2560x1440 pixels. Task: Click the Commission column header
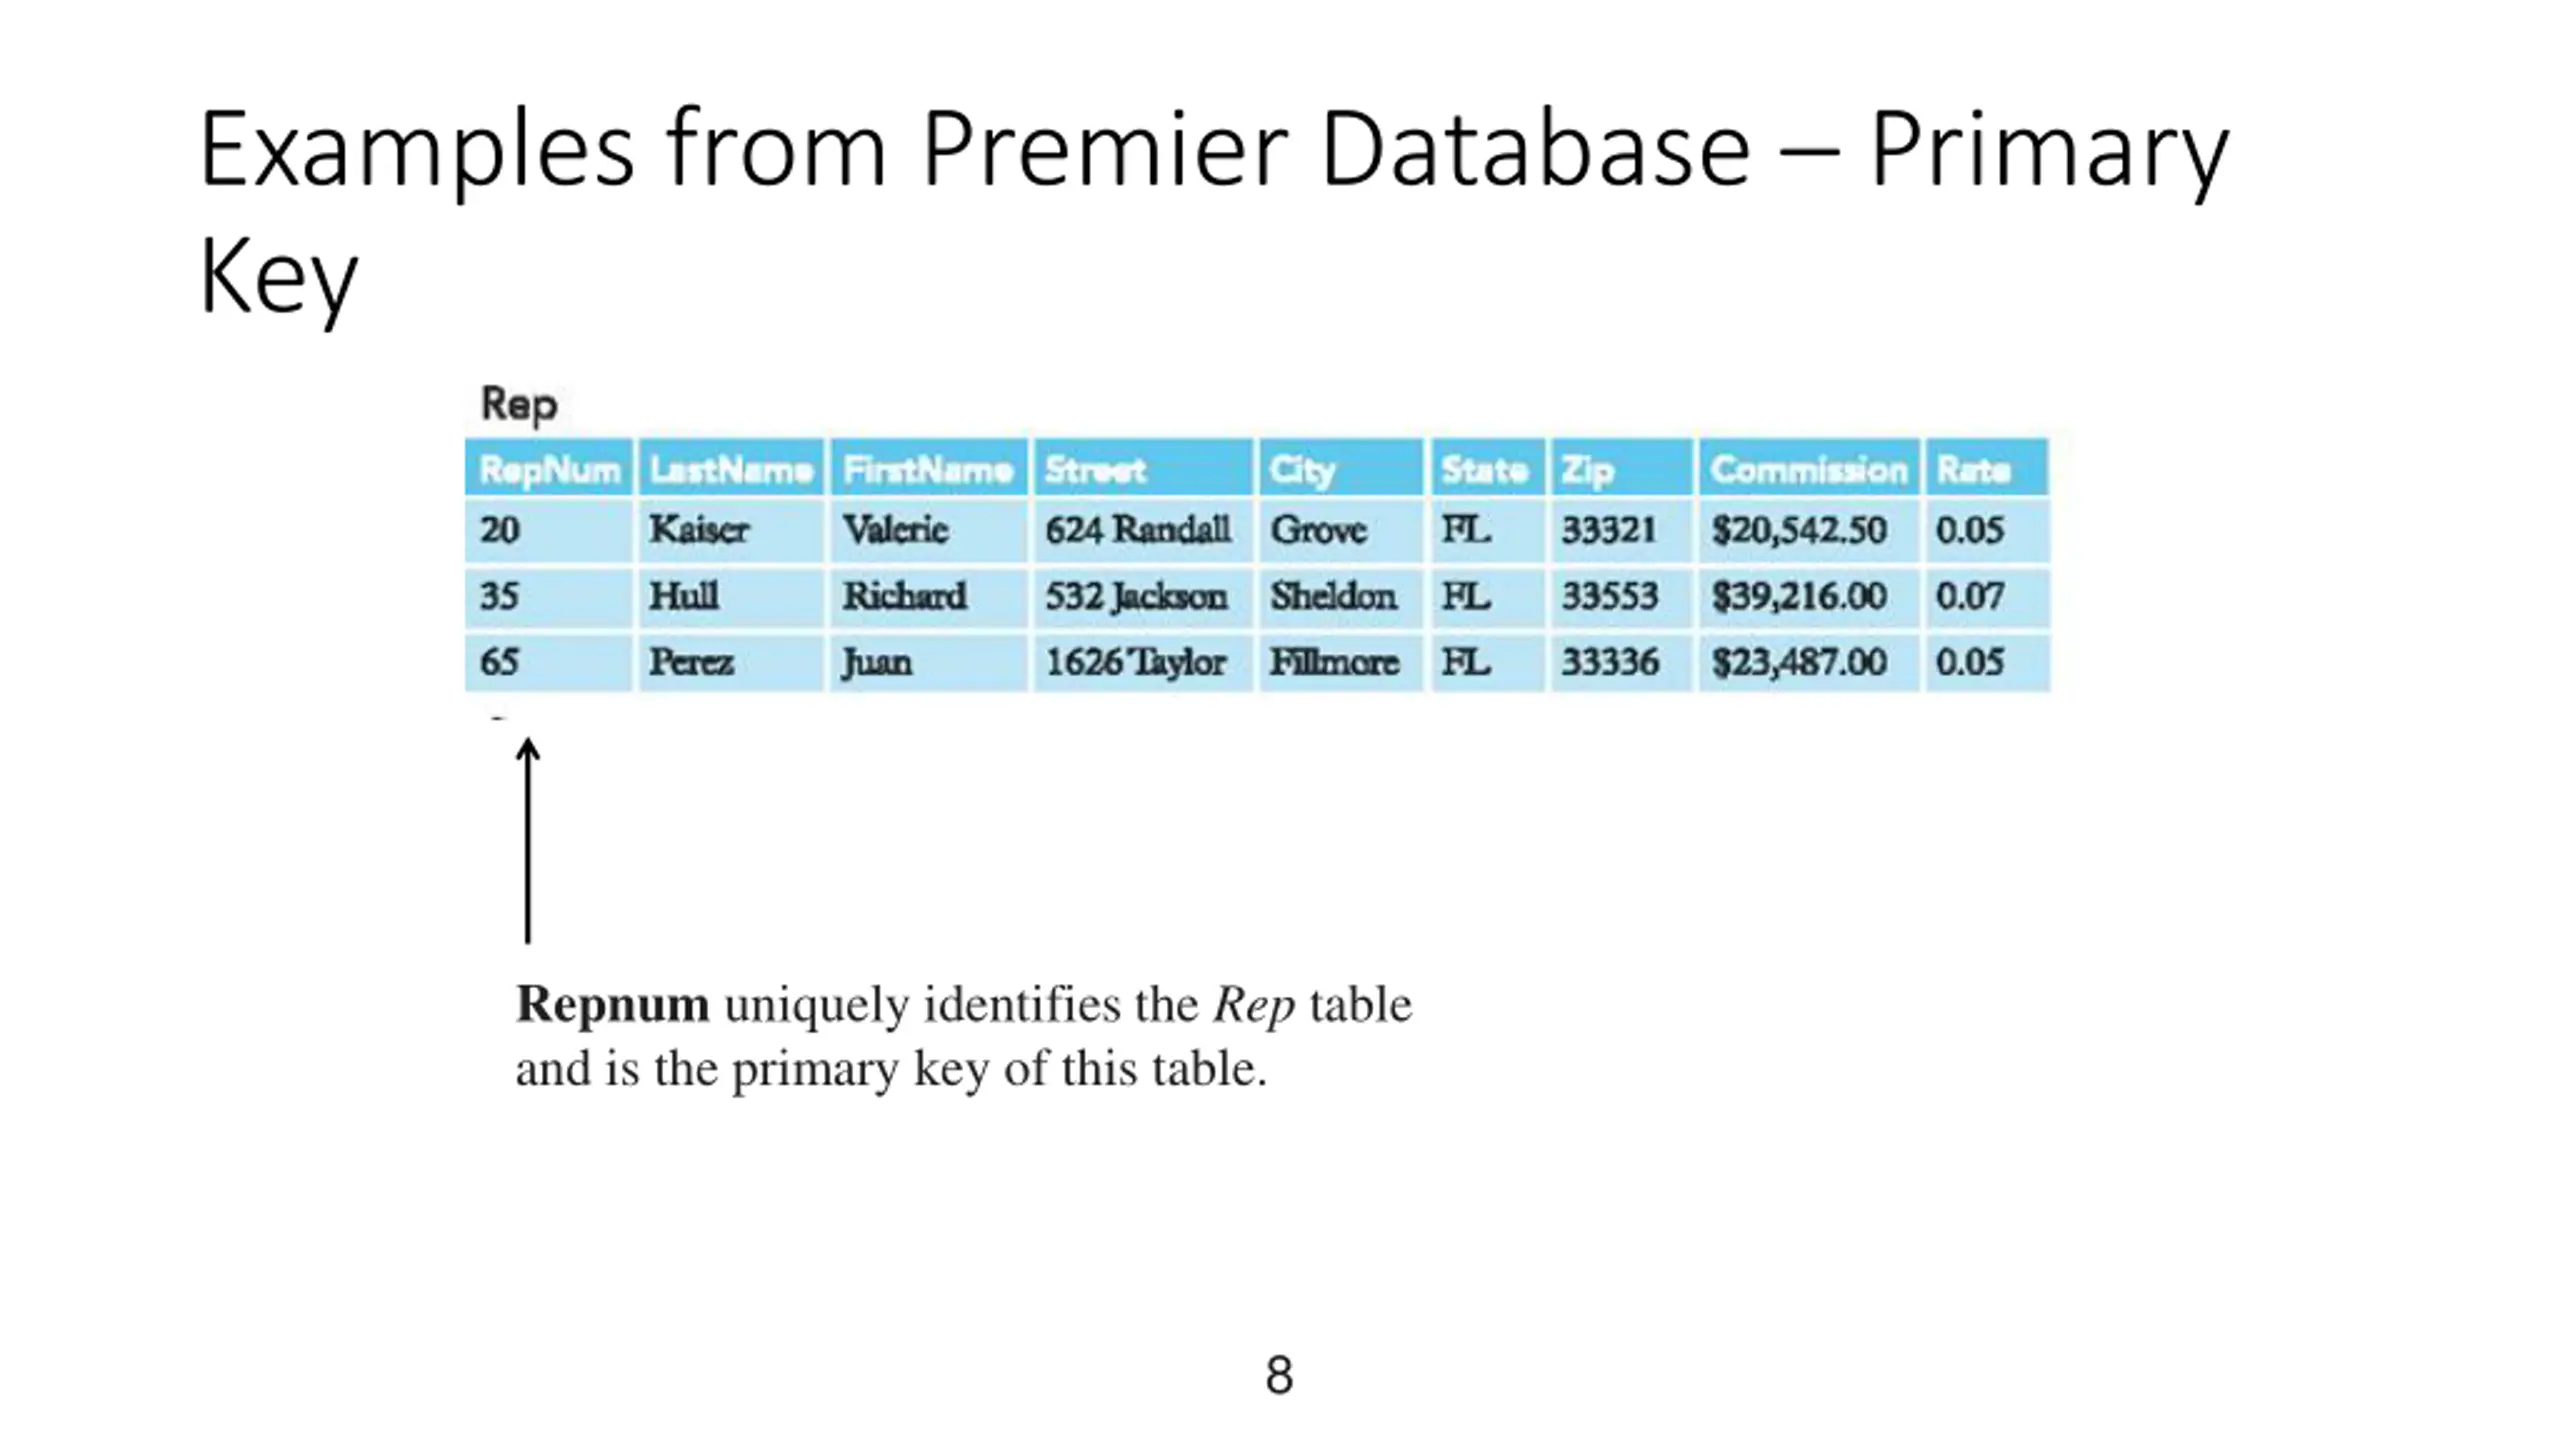tap(1808, 469)
